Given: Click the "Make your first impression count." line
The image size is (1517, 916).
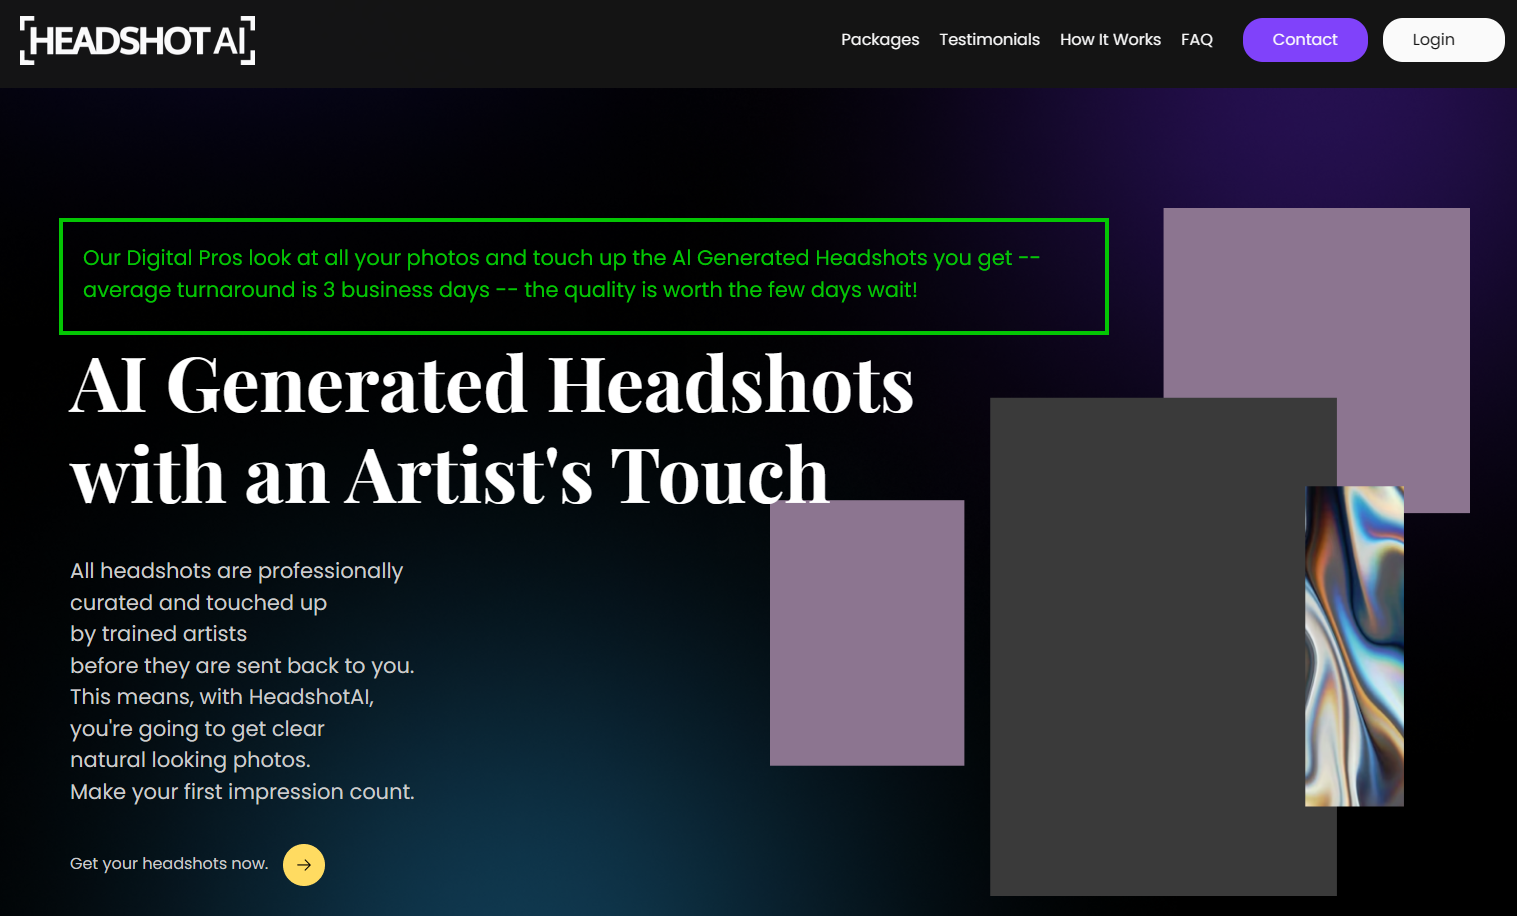Looking at the screenshot, I should click(x=242, y=792).
